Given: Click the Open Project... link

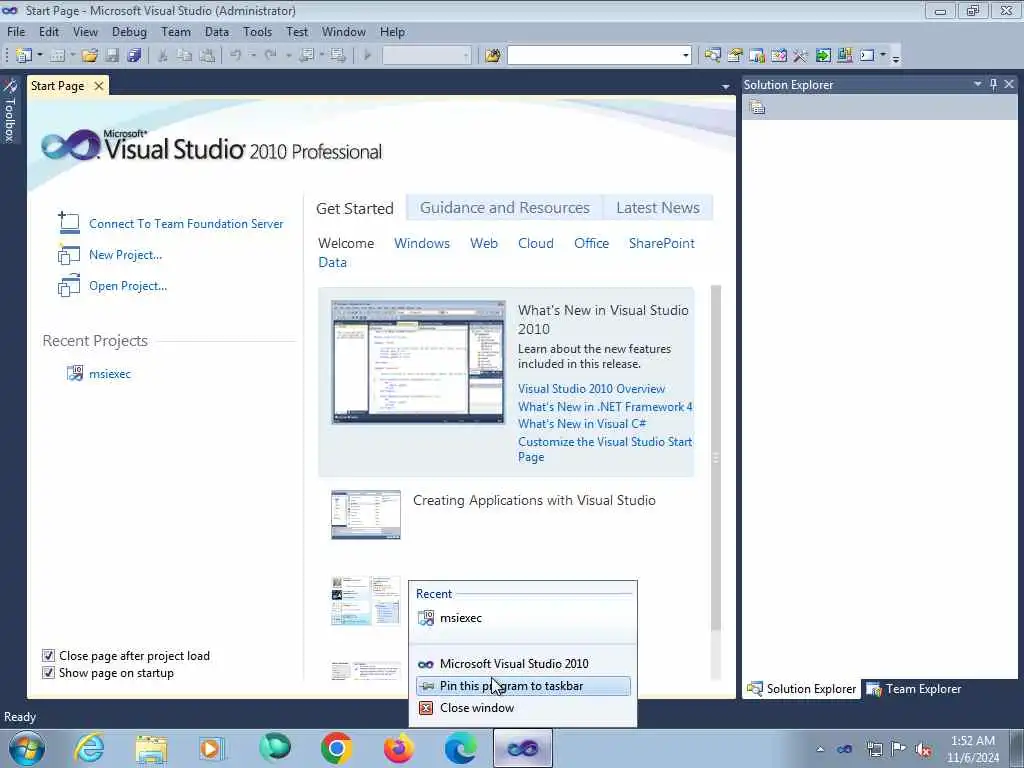Looking at the screenshot, I should click(x=128, y=285).
